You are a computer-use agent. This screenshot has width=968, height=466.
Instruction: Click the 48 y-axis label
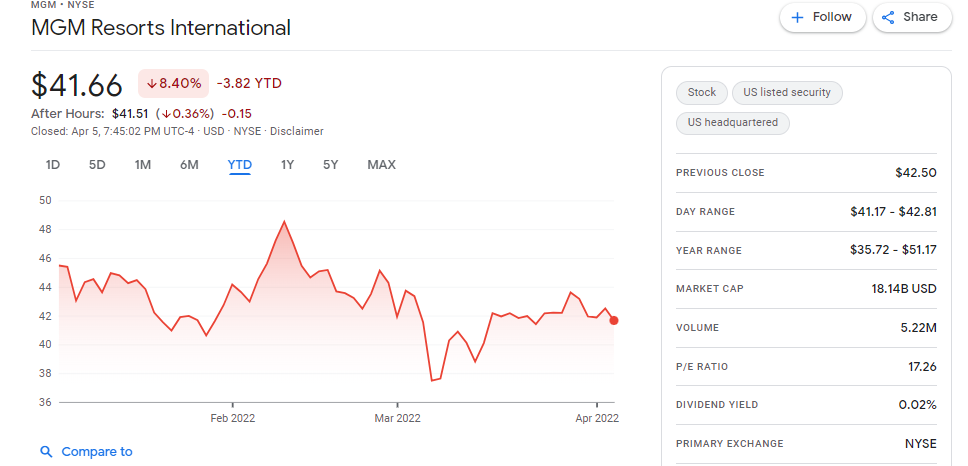(x=46, y=230)
